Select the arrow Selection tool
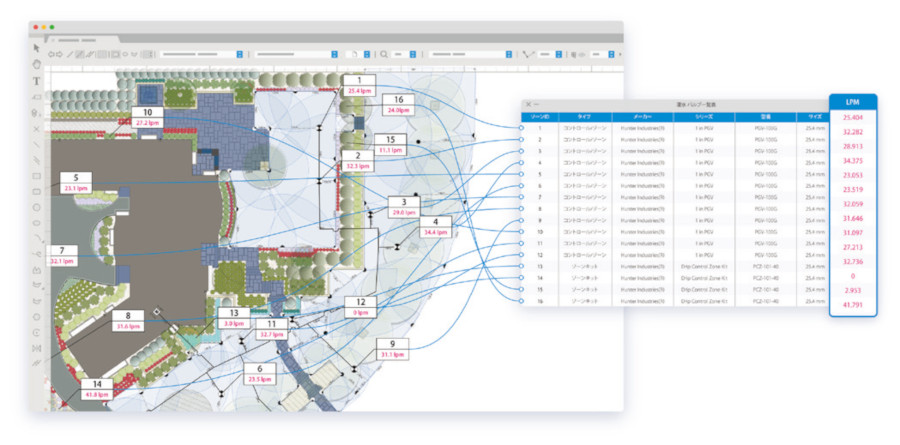 tap(37, 48)
